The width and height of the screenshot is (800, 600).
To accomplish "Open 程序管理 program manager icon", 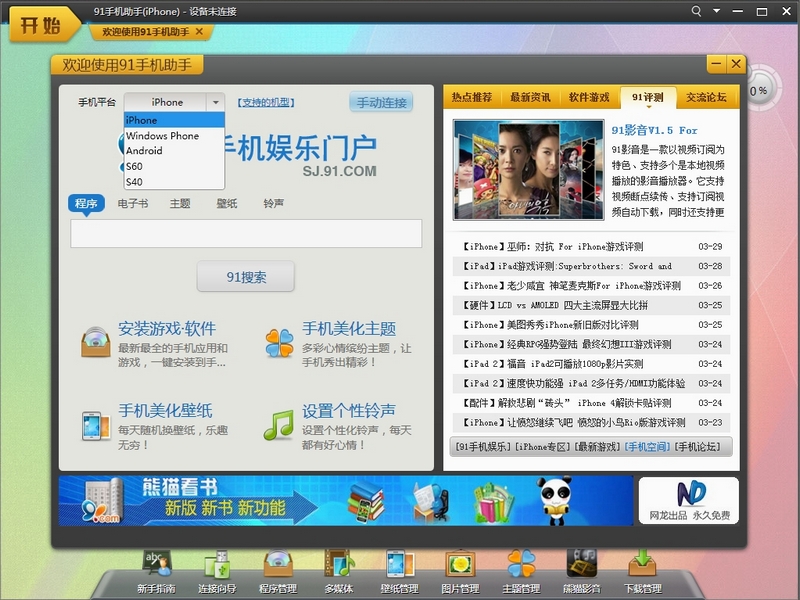I will 277,567.
